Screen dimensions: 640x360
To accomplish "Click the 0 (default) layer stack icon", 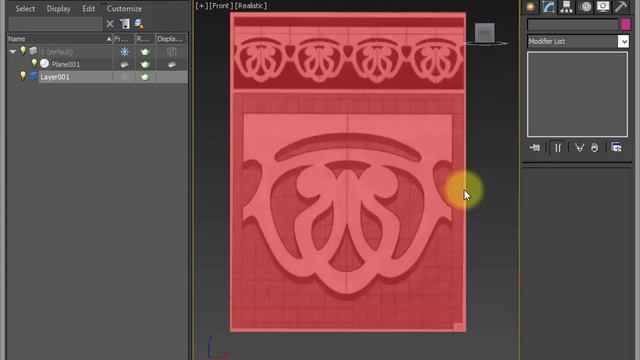I will click(x=33, y=51).
